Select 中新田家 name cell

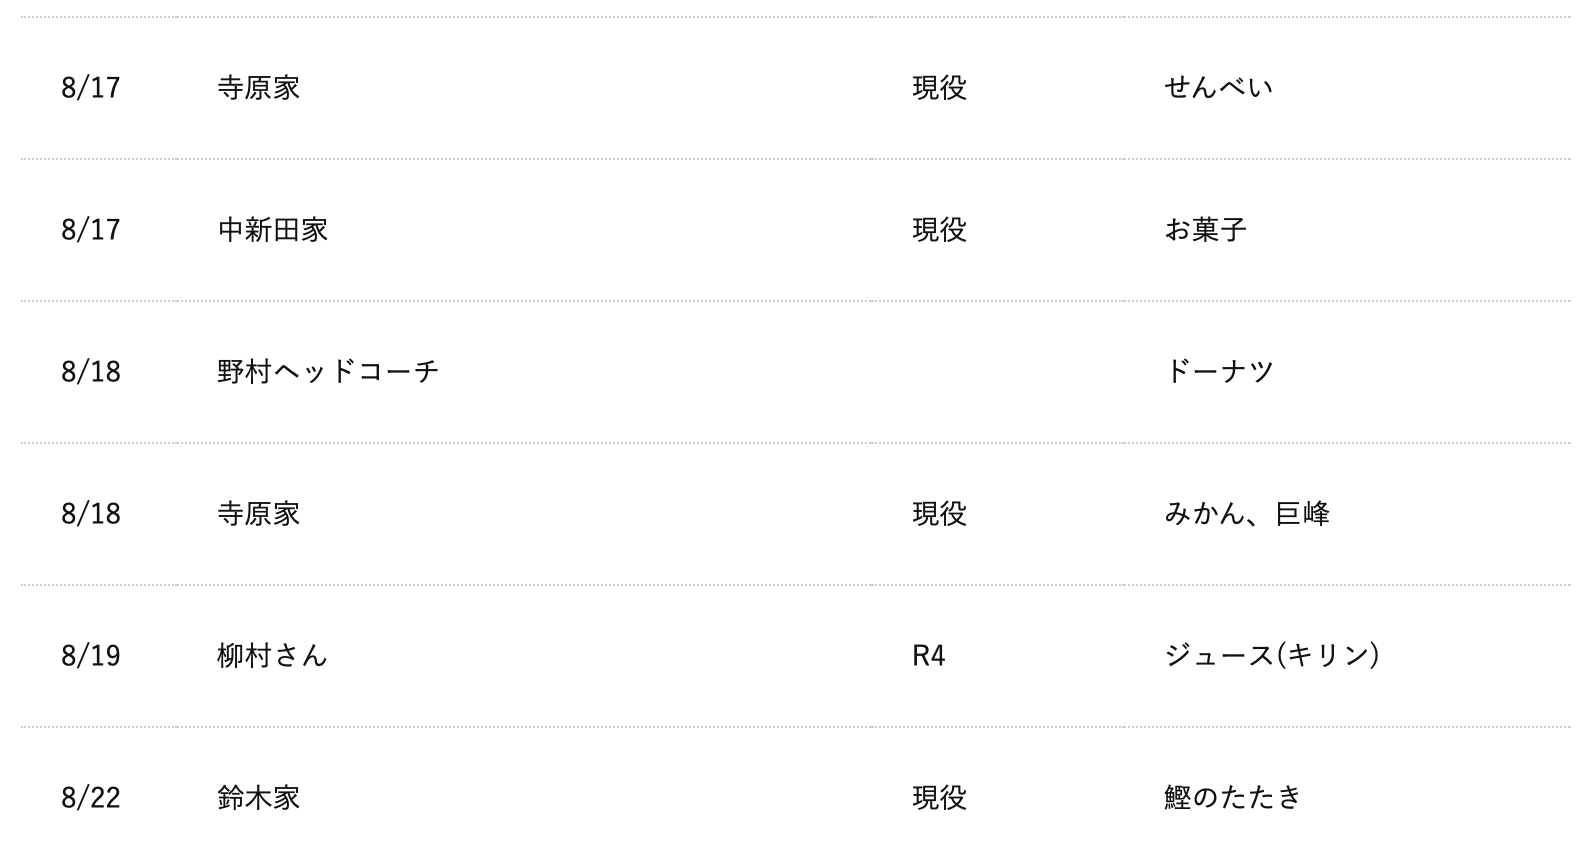coord(272,230)
